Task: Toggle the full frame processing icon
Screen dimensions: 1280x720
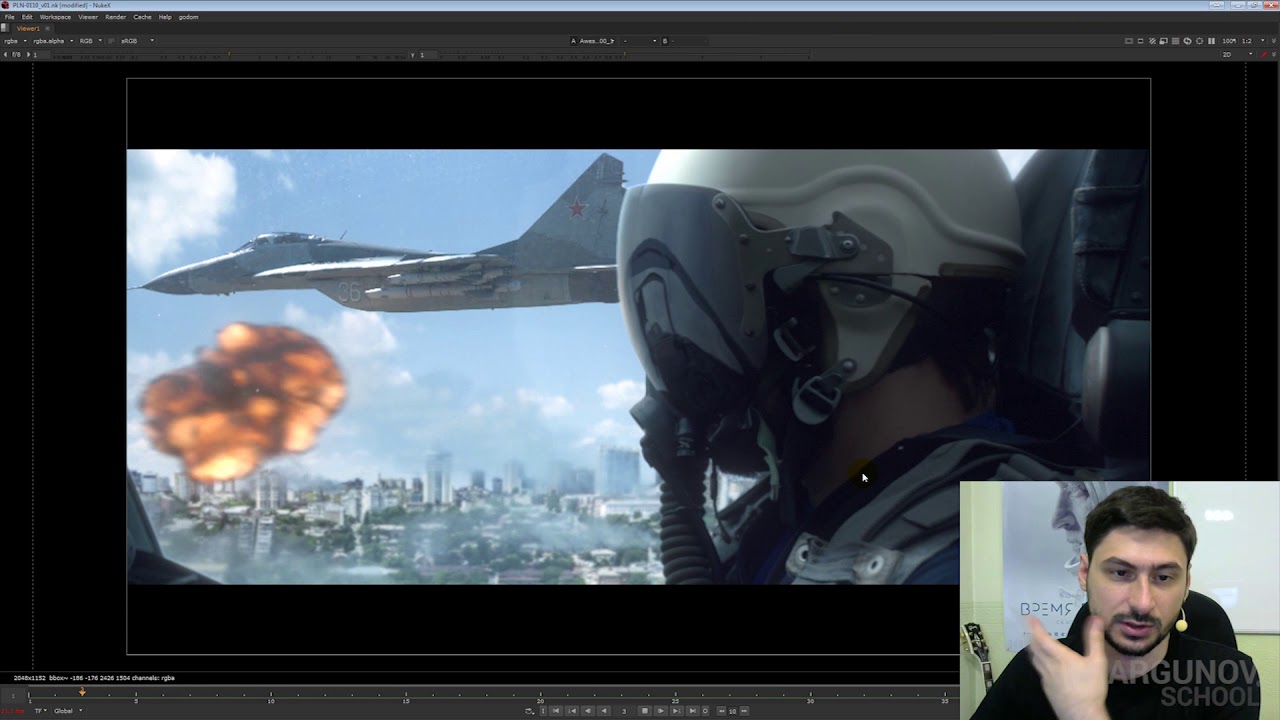Action: (1176, 41)
